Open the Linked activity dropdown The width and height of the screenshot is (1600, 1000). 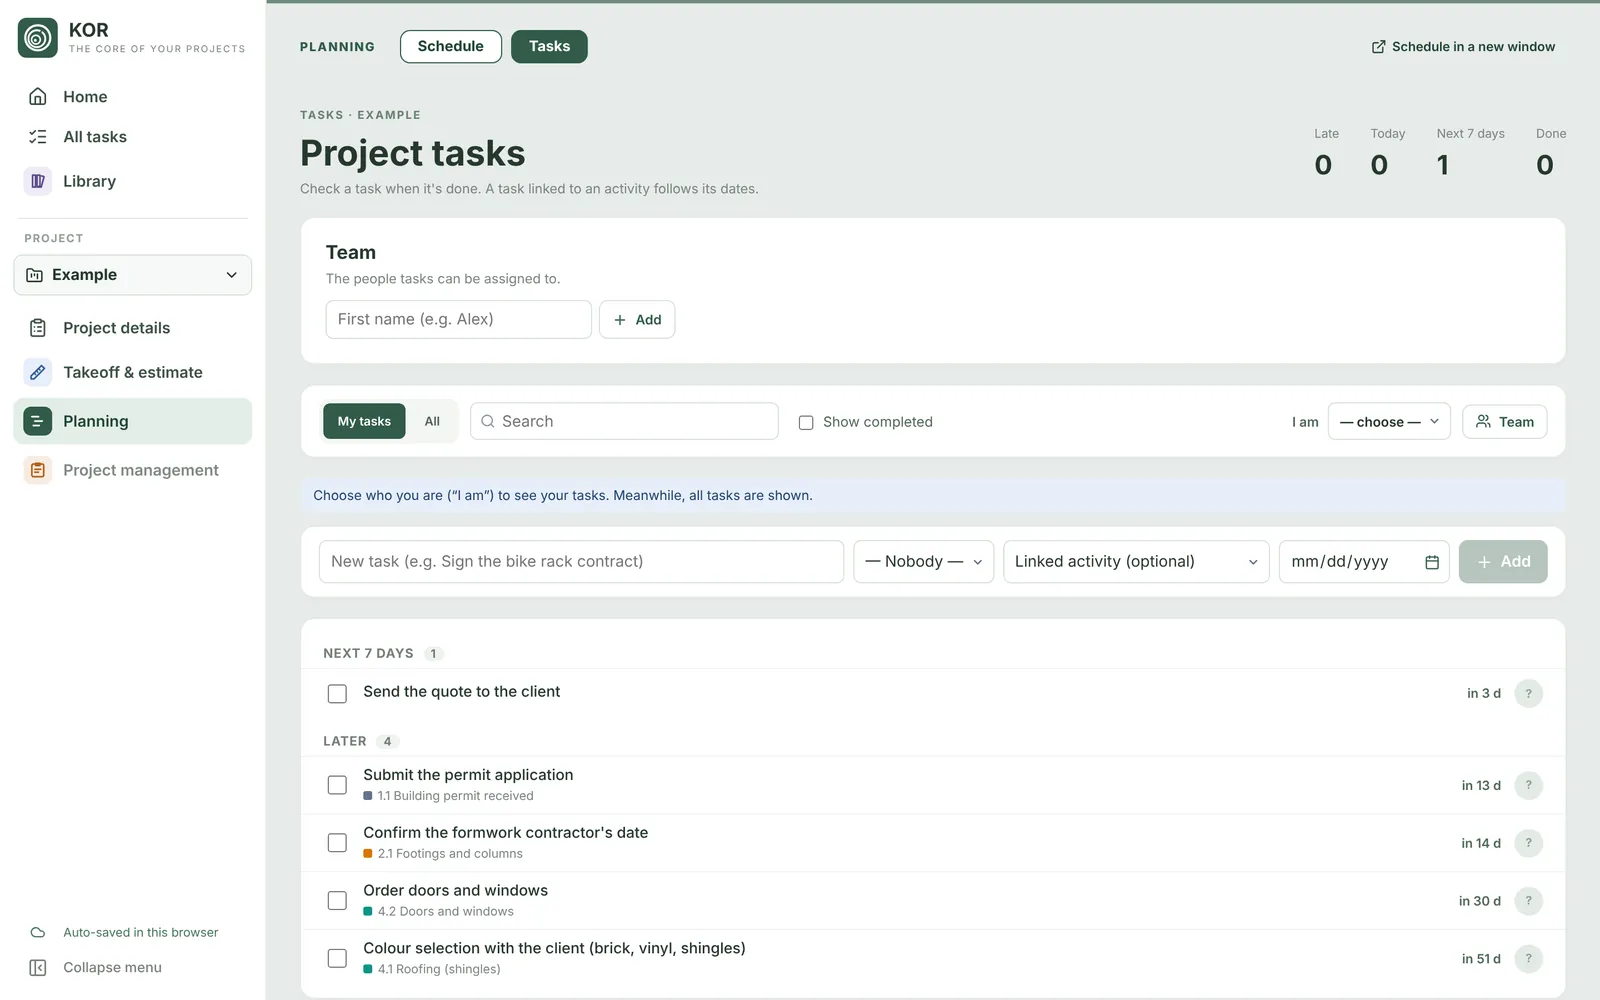[1136, 562]
